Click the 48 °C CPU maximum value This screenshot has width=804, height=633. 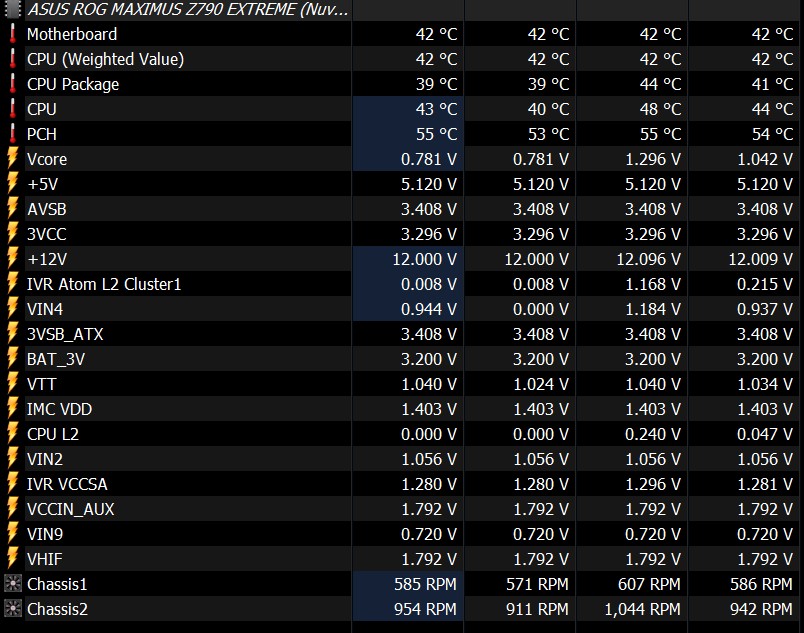(660, 109)
